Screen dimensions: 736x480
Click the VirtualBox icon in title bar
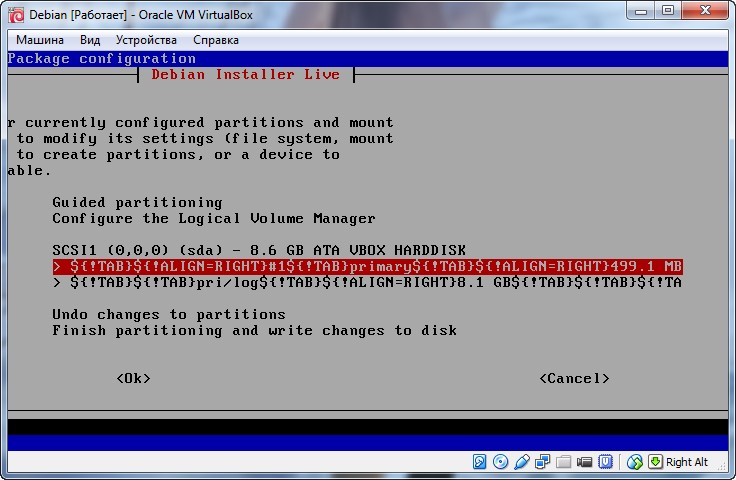click(14, 13)
